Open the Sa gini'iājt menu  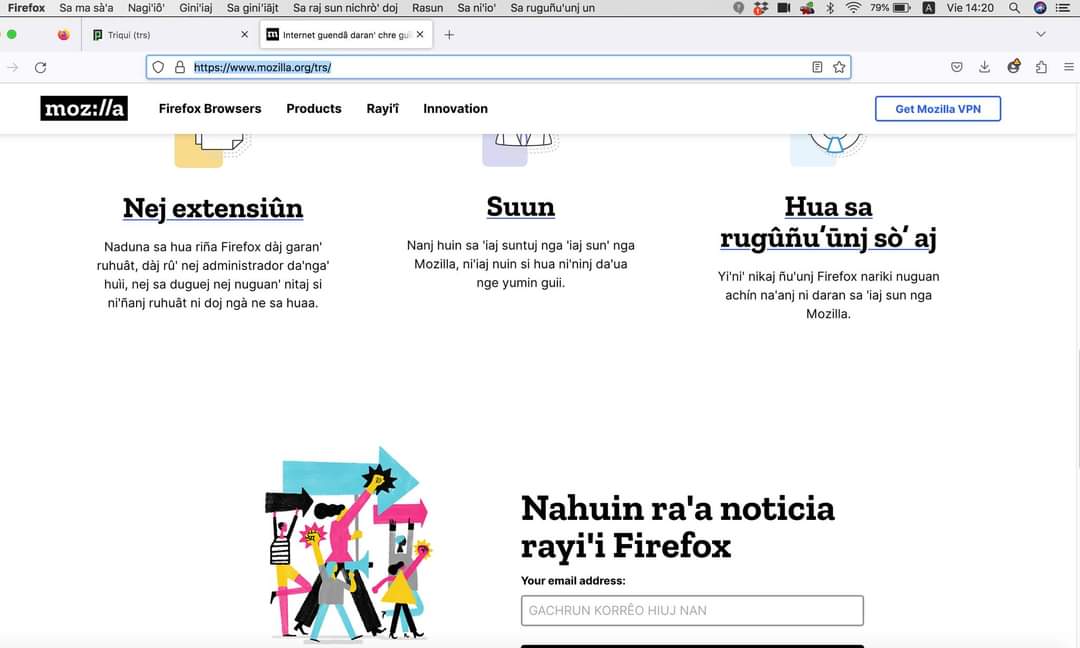pyautogui.click(x=253, y=8)
